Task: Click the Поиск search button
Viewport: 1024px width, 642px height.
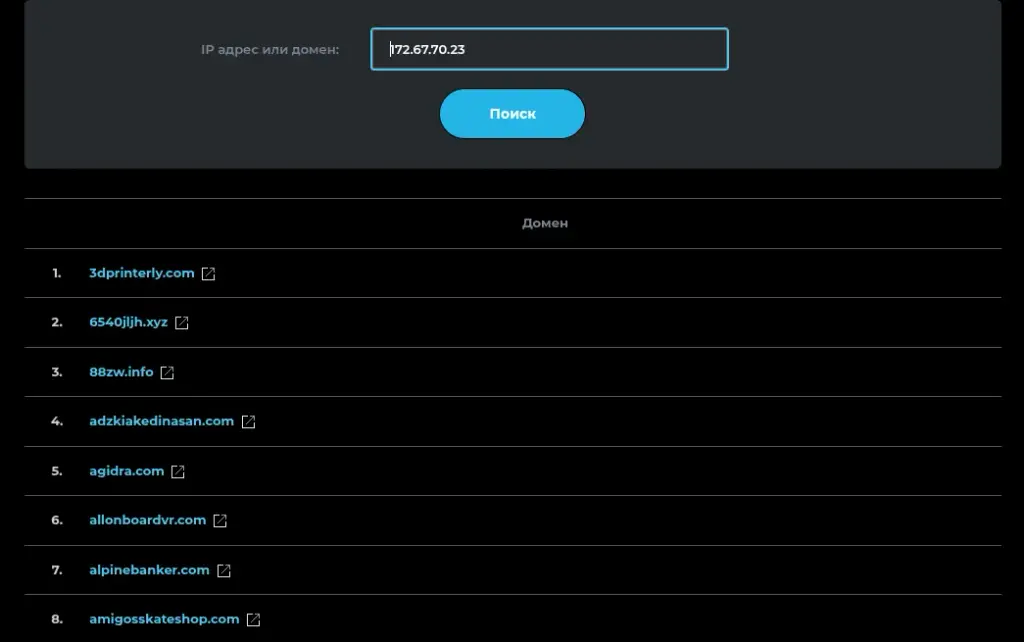Action: click(512, 114)
